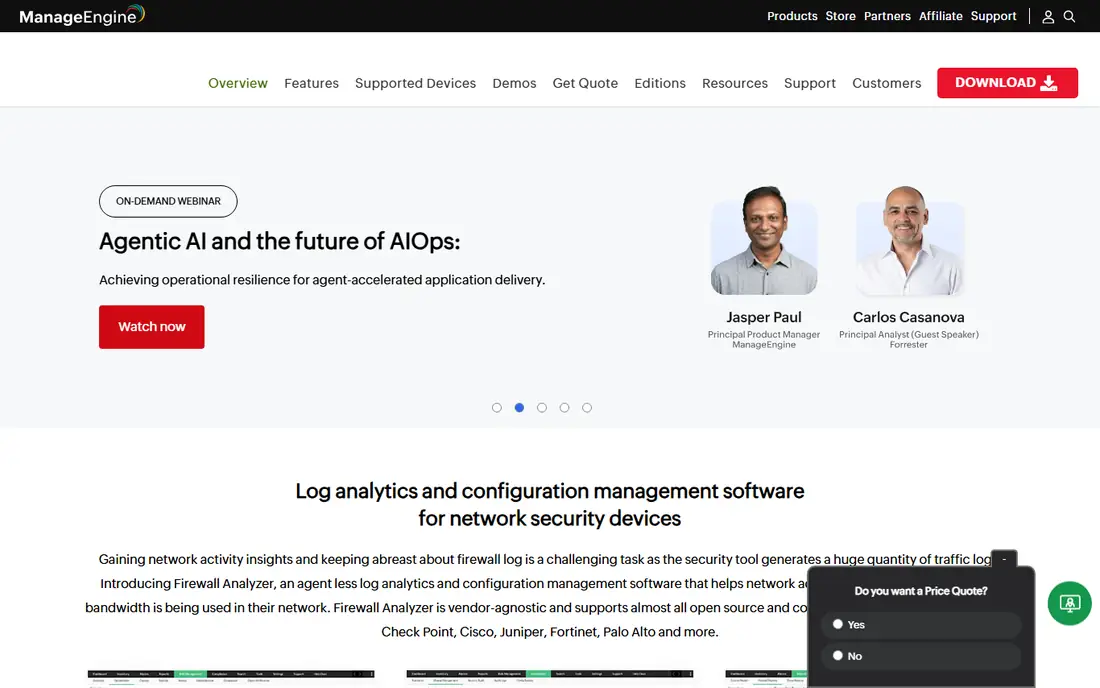Viewport: 1100px width, 688px height.
Task: Click the ON-DEMAND WEBINAR badge
Action: point(168,201)
